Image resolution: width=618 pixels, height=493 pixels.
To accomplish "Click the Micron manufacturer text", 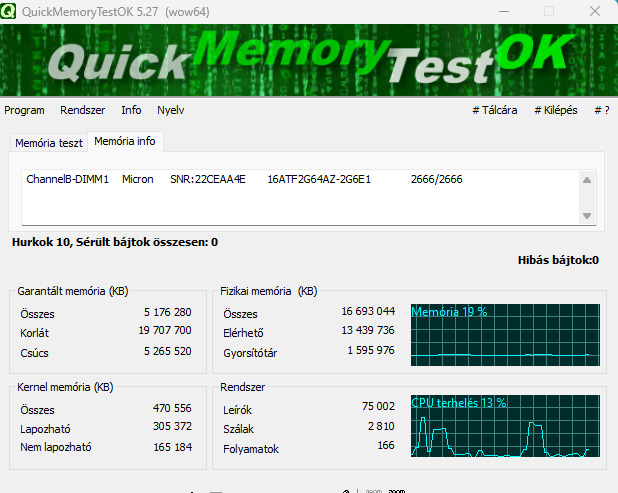I will click(x=138, y=179).
